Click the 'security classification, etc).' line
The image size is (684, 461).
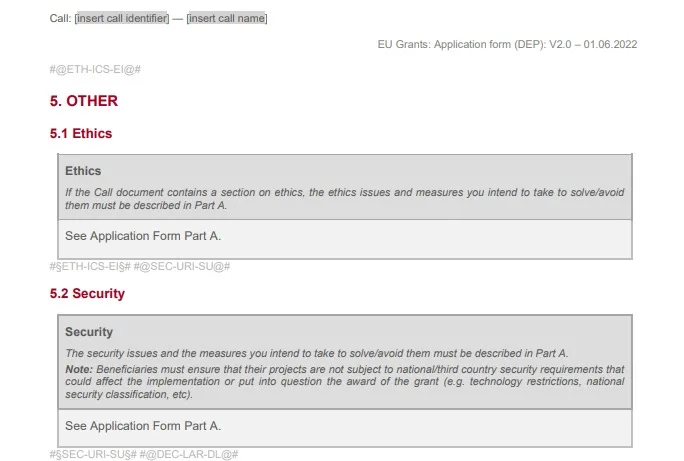129,394
